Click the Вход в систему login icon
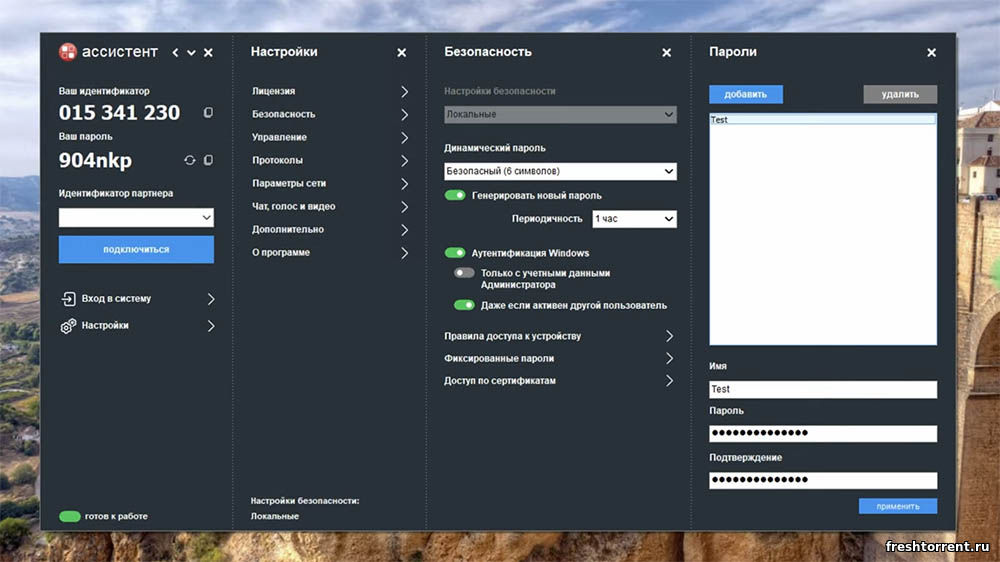The width and height of the screenshot is (1000, 562). click(x=68, y=299)
